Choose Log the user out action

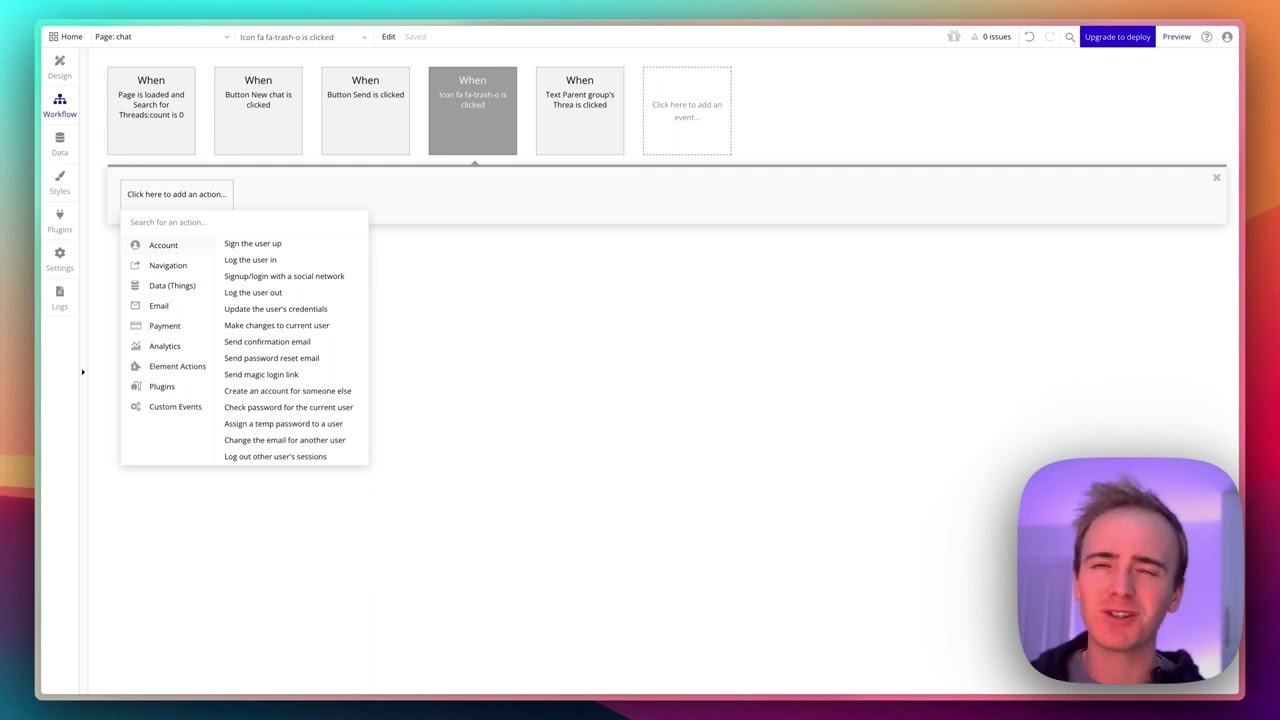click(x=253, y=293)
